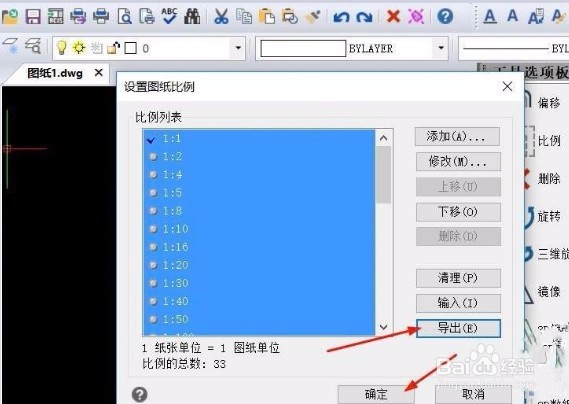The width and height of the screenshot is (569, 404).
Task: Click layer 0 color square
Action: click(x=131, y=48)
